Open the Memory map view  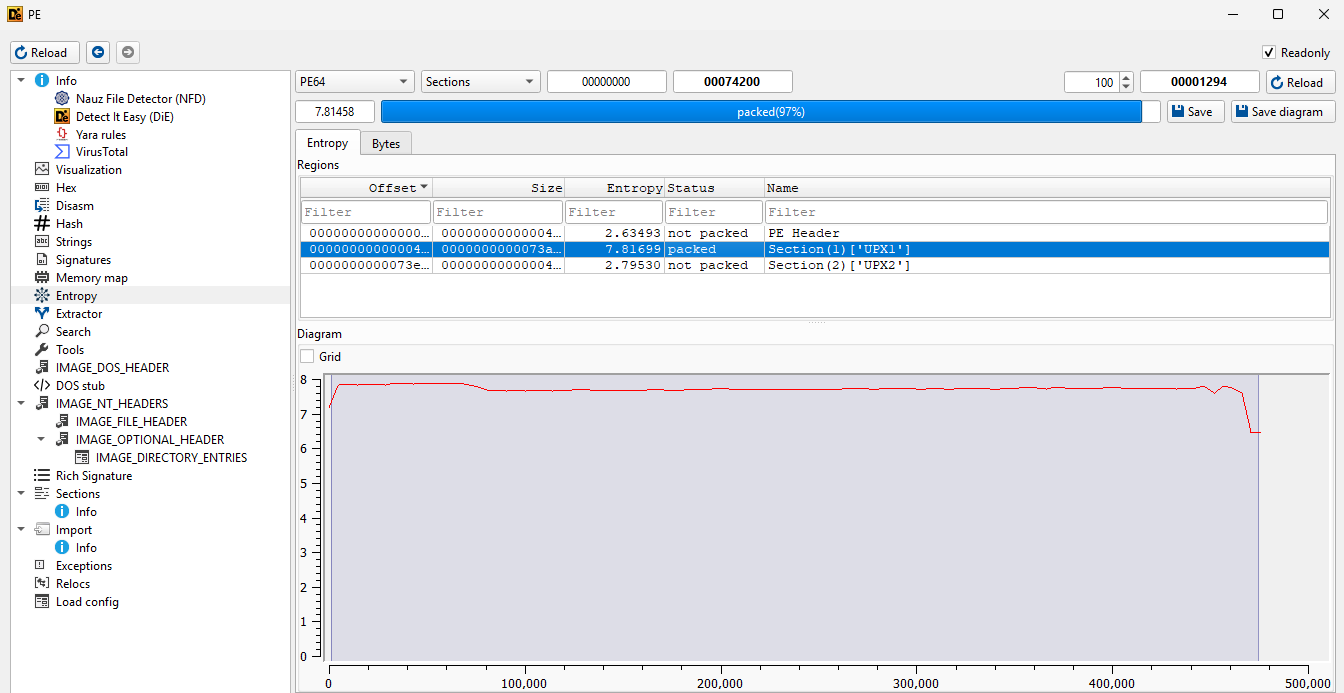tap(91, 278)
